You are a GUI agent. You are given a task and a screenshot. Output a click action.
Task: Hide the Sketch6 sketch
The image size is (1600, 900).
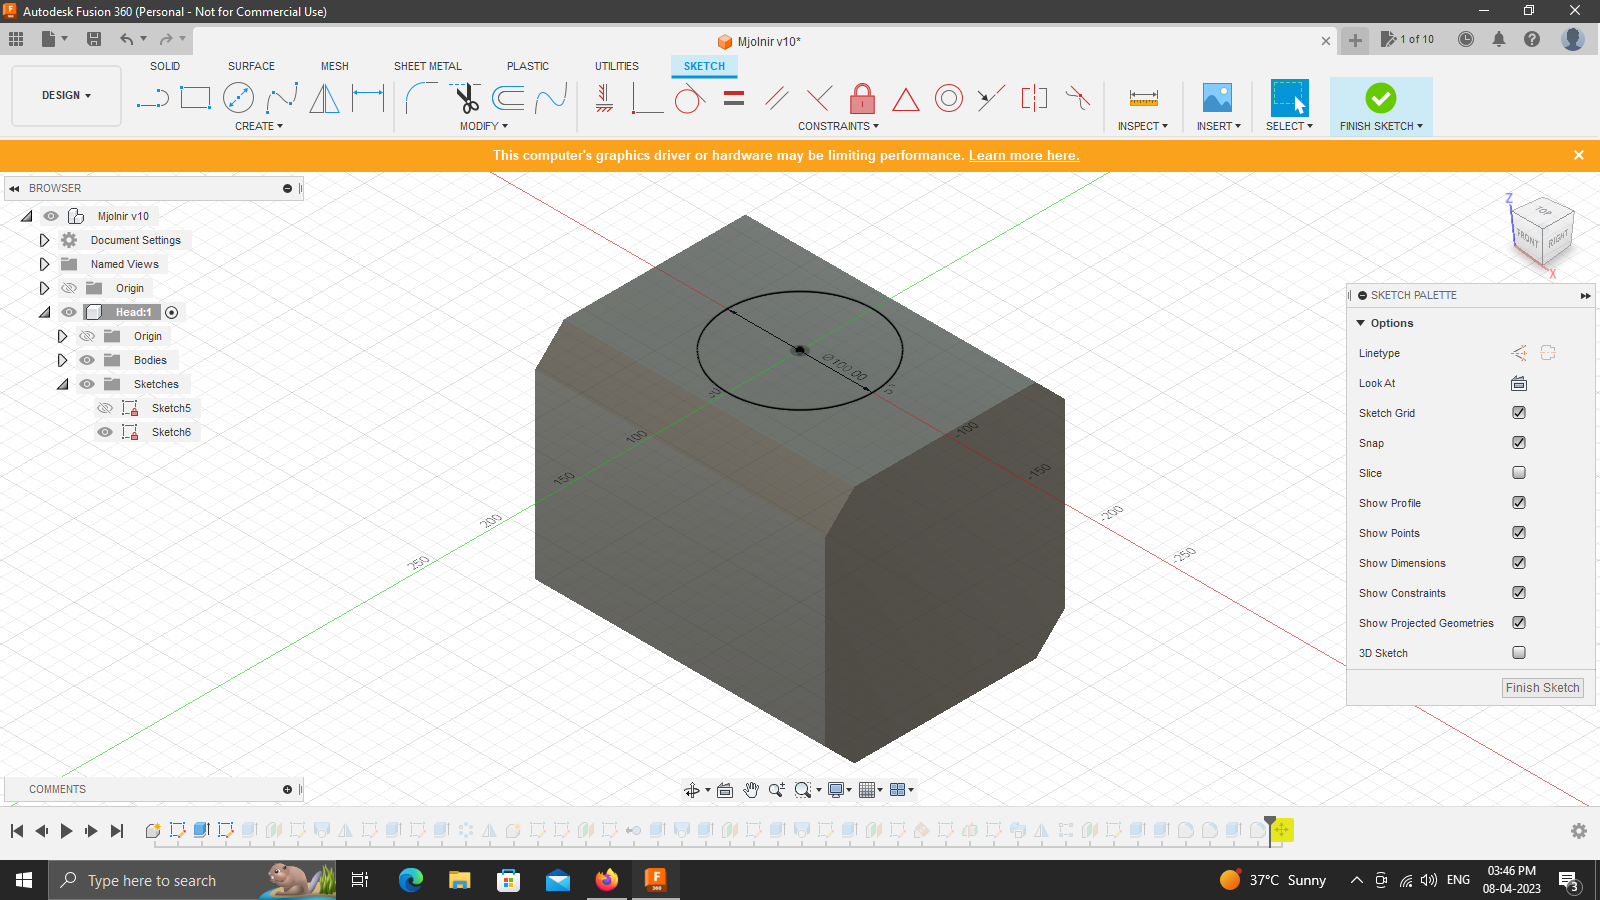click(105, 431)
